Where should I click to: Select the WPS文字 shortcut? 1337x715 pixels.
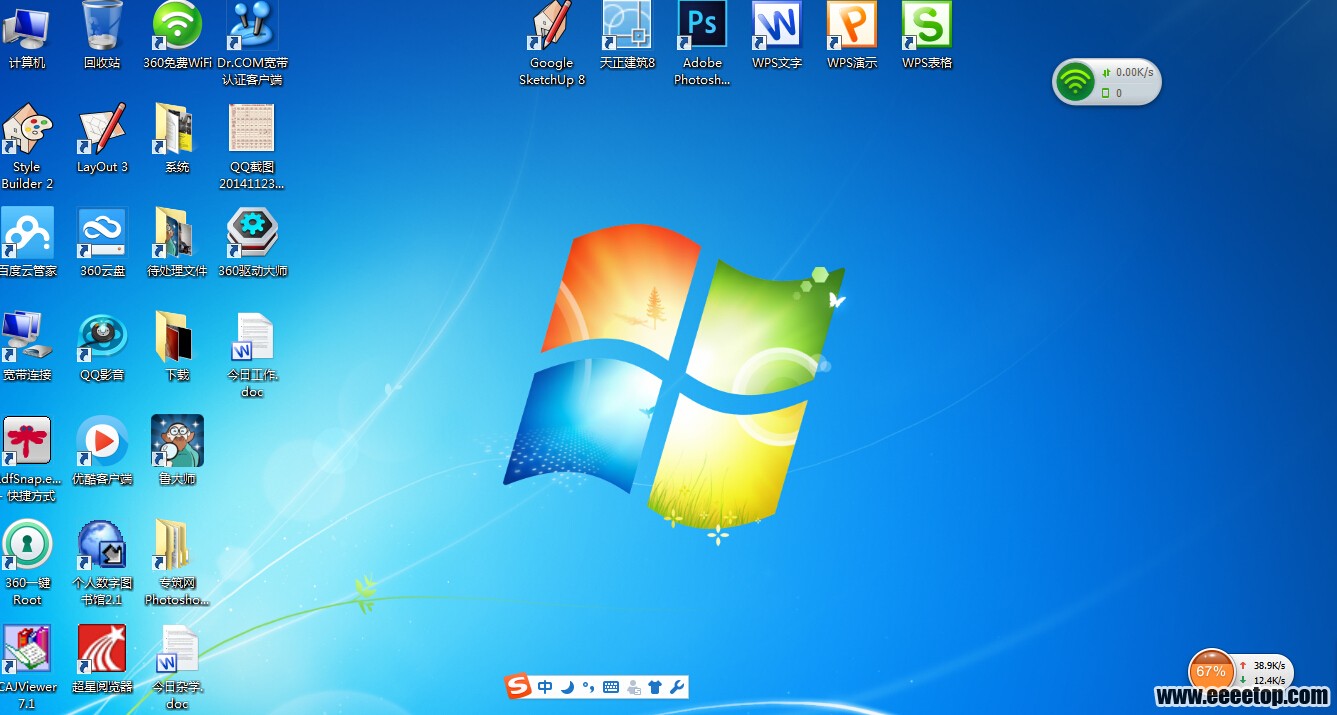(x=777, y=36)
